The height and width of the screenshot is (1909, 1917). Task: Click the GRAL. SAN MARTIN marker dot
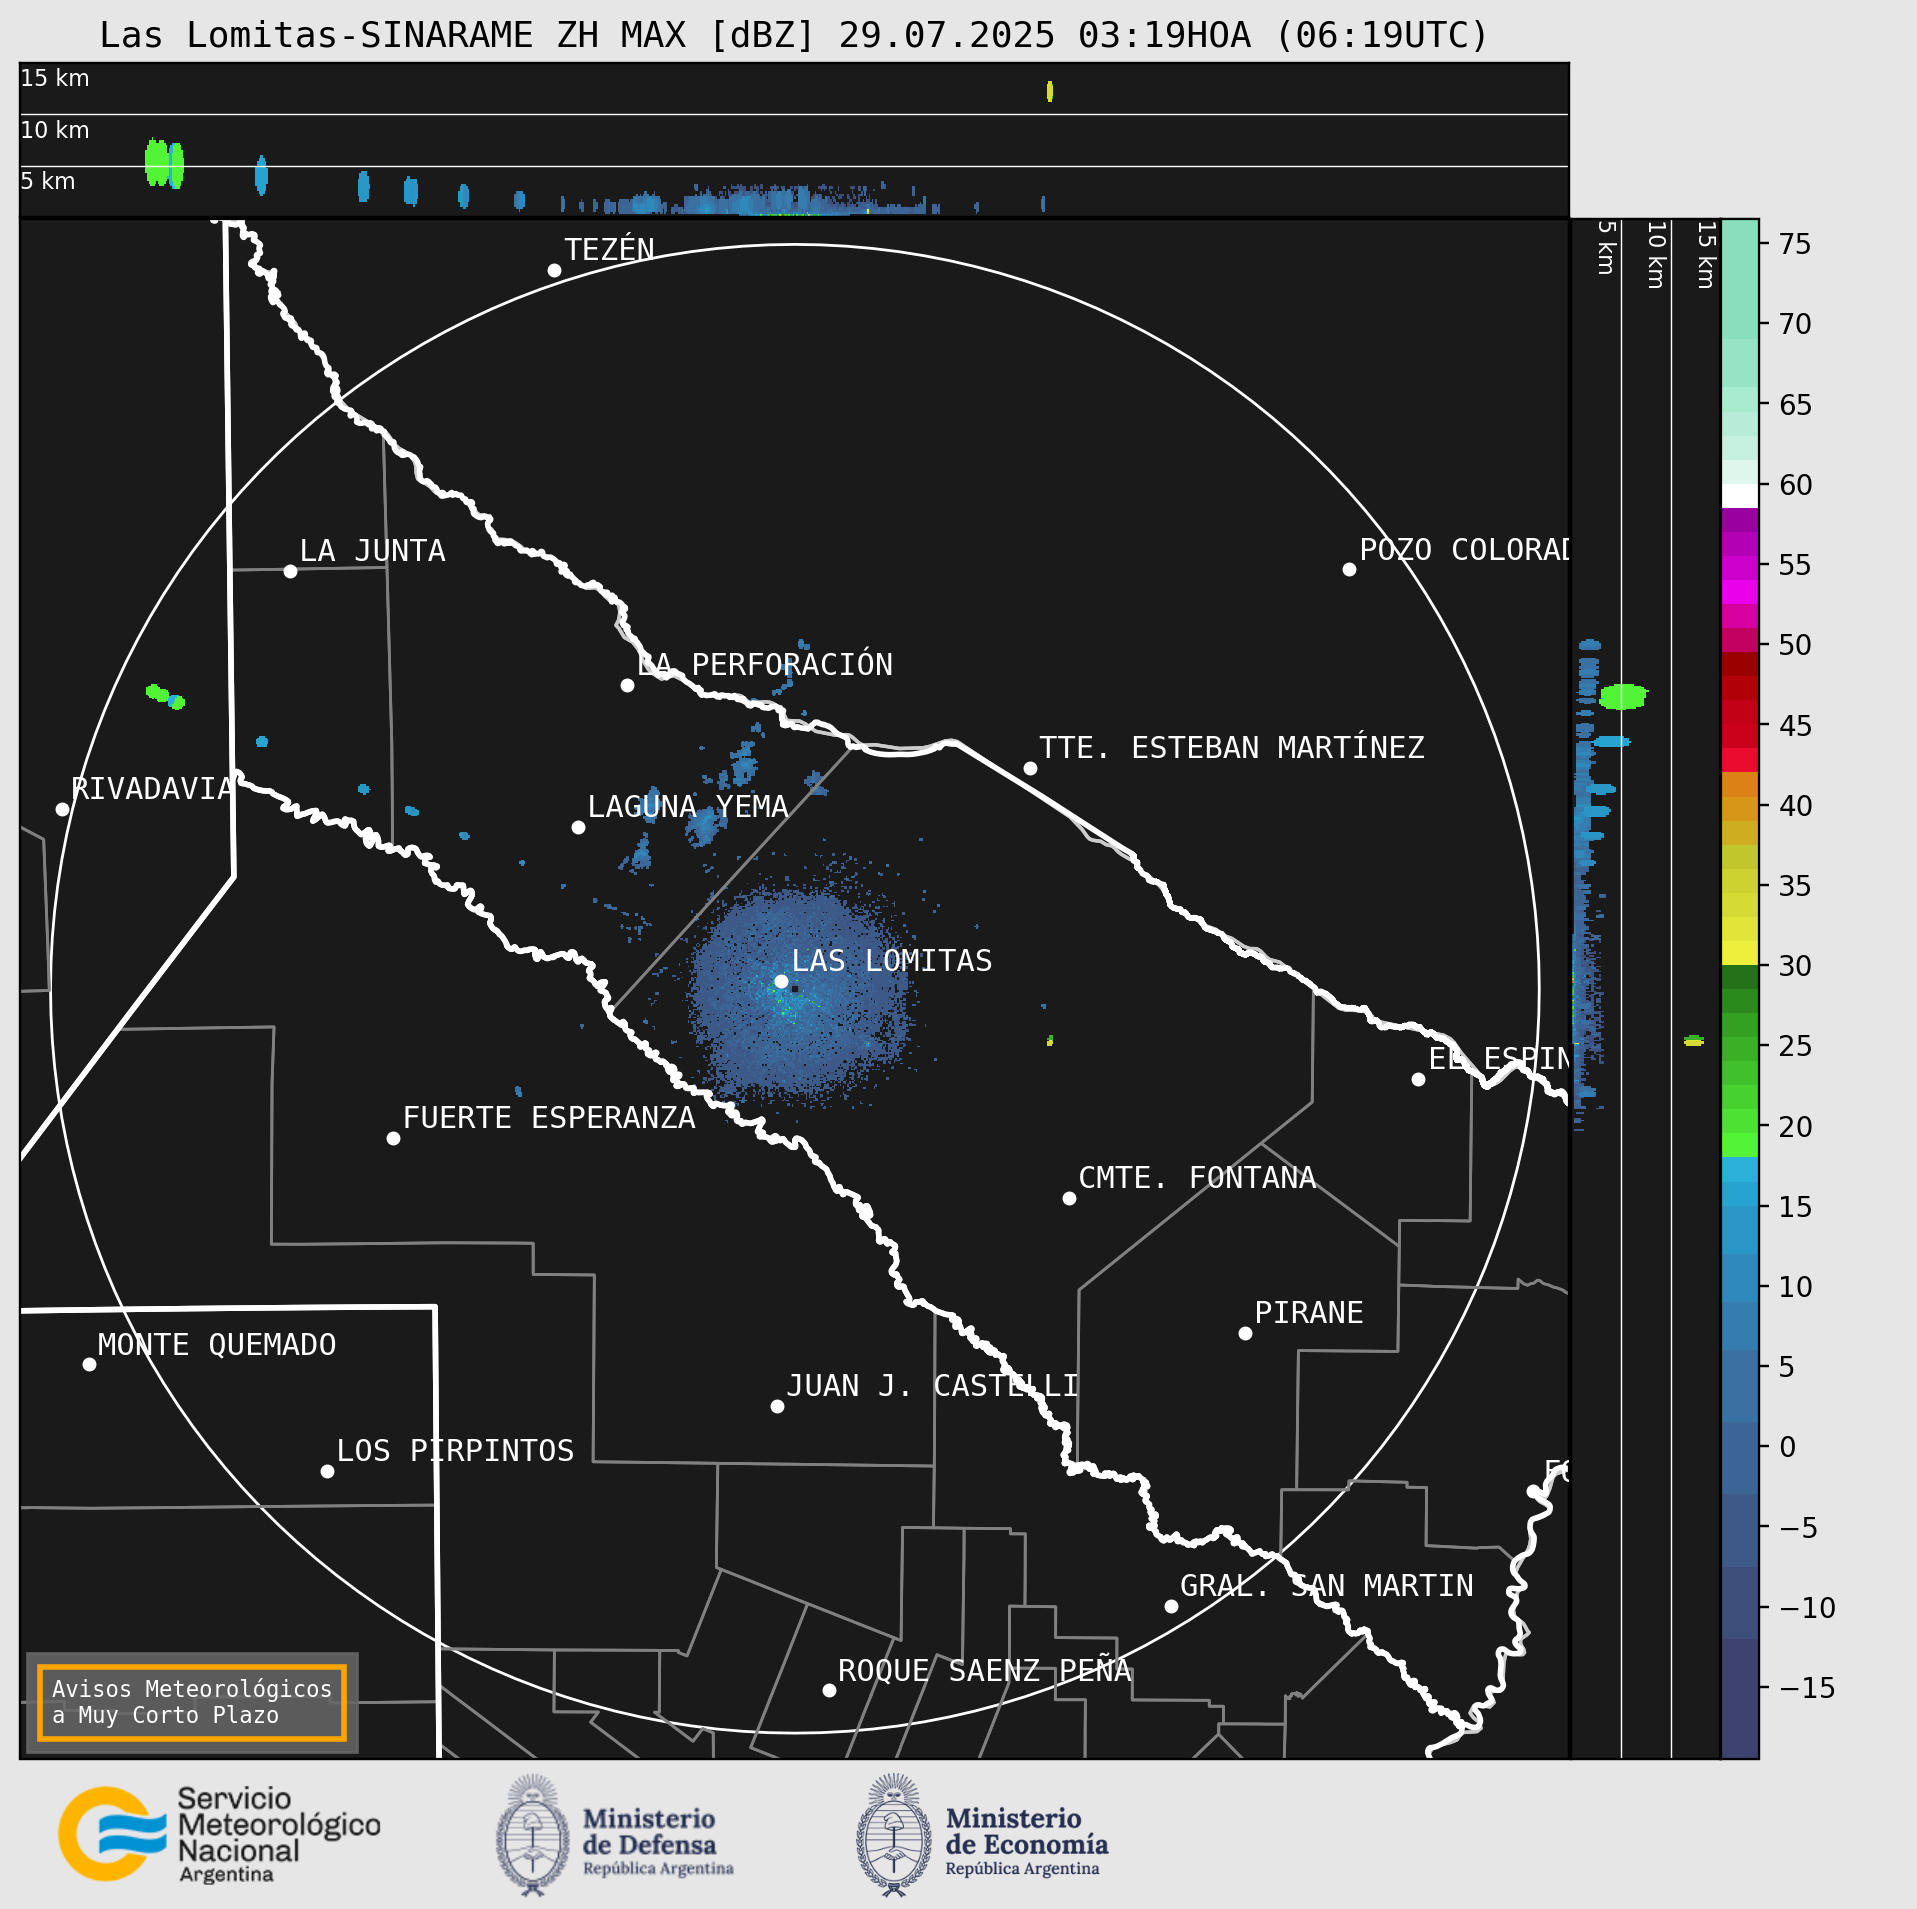pos(1171,1606)
